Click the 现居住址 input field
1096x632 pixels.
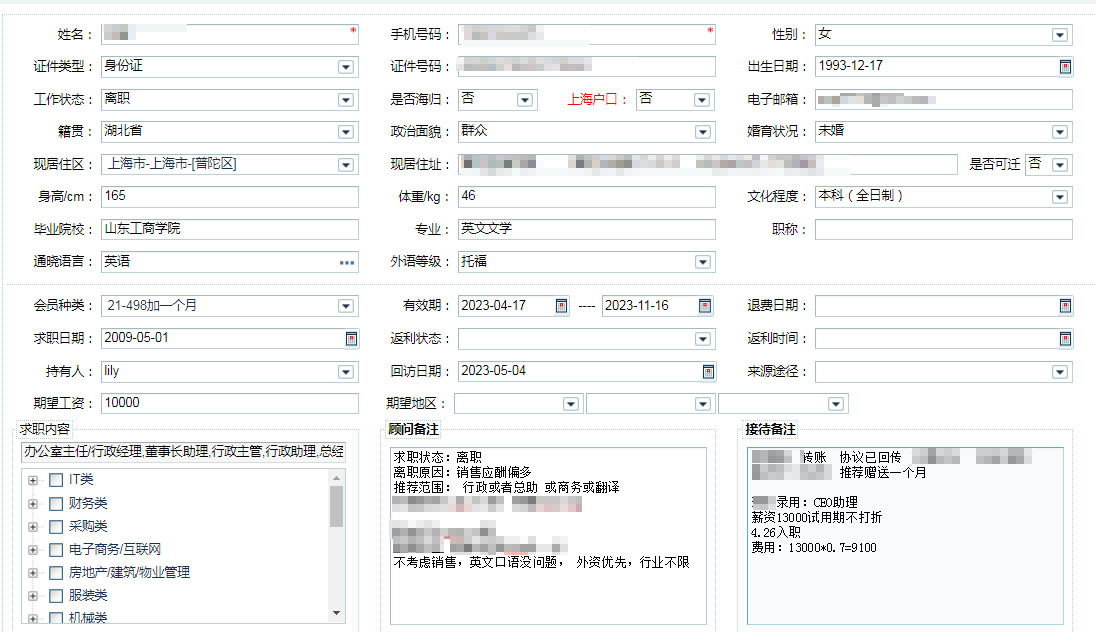coord(707,164)
